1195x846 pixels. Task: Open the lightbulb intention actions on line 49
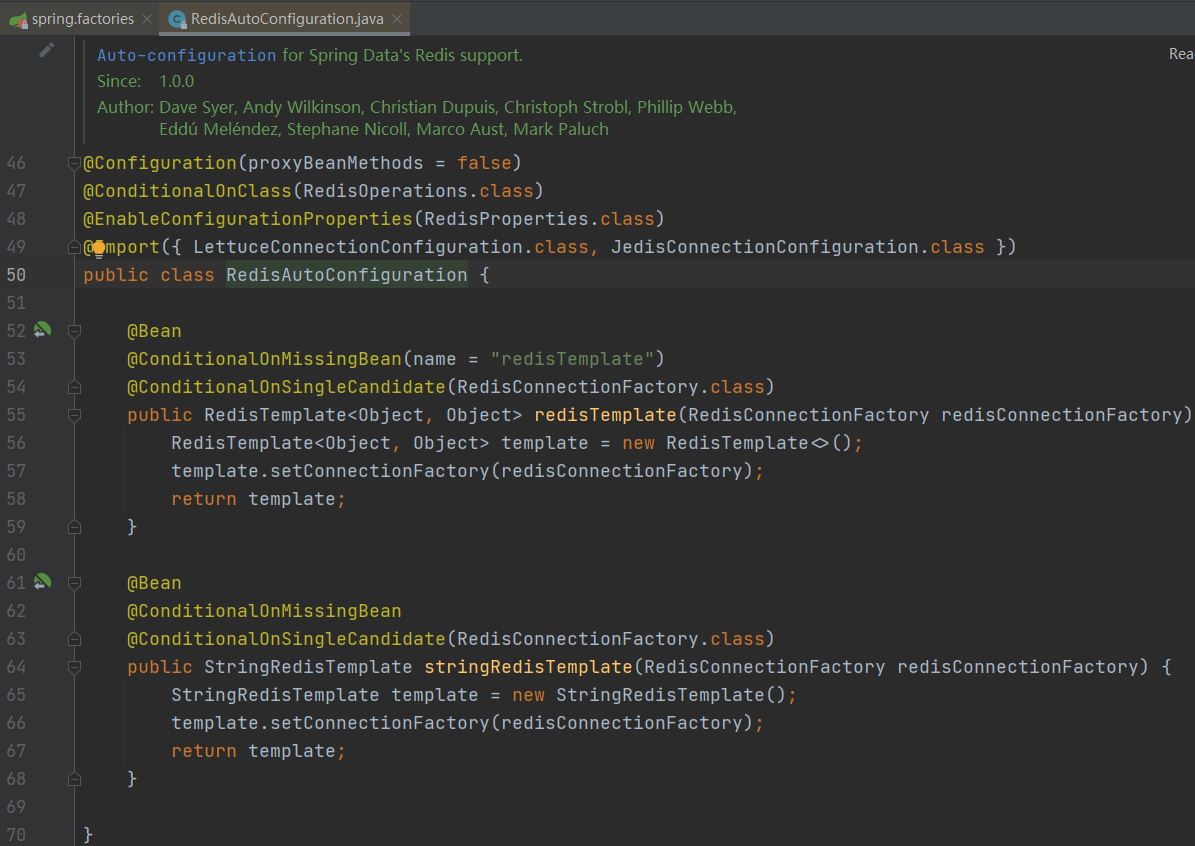[98, 248]
